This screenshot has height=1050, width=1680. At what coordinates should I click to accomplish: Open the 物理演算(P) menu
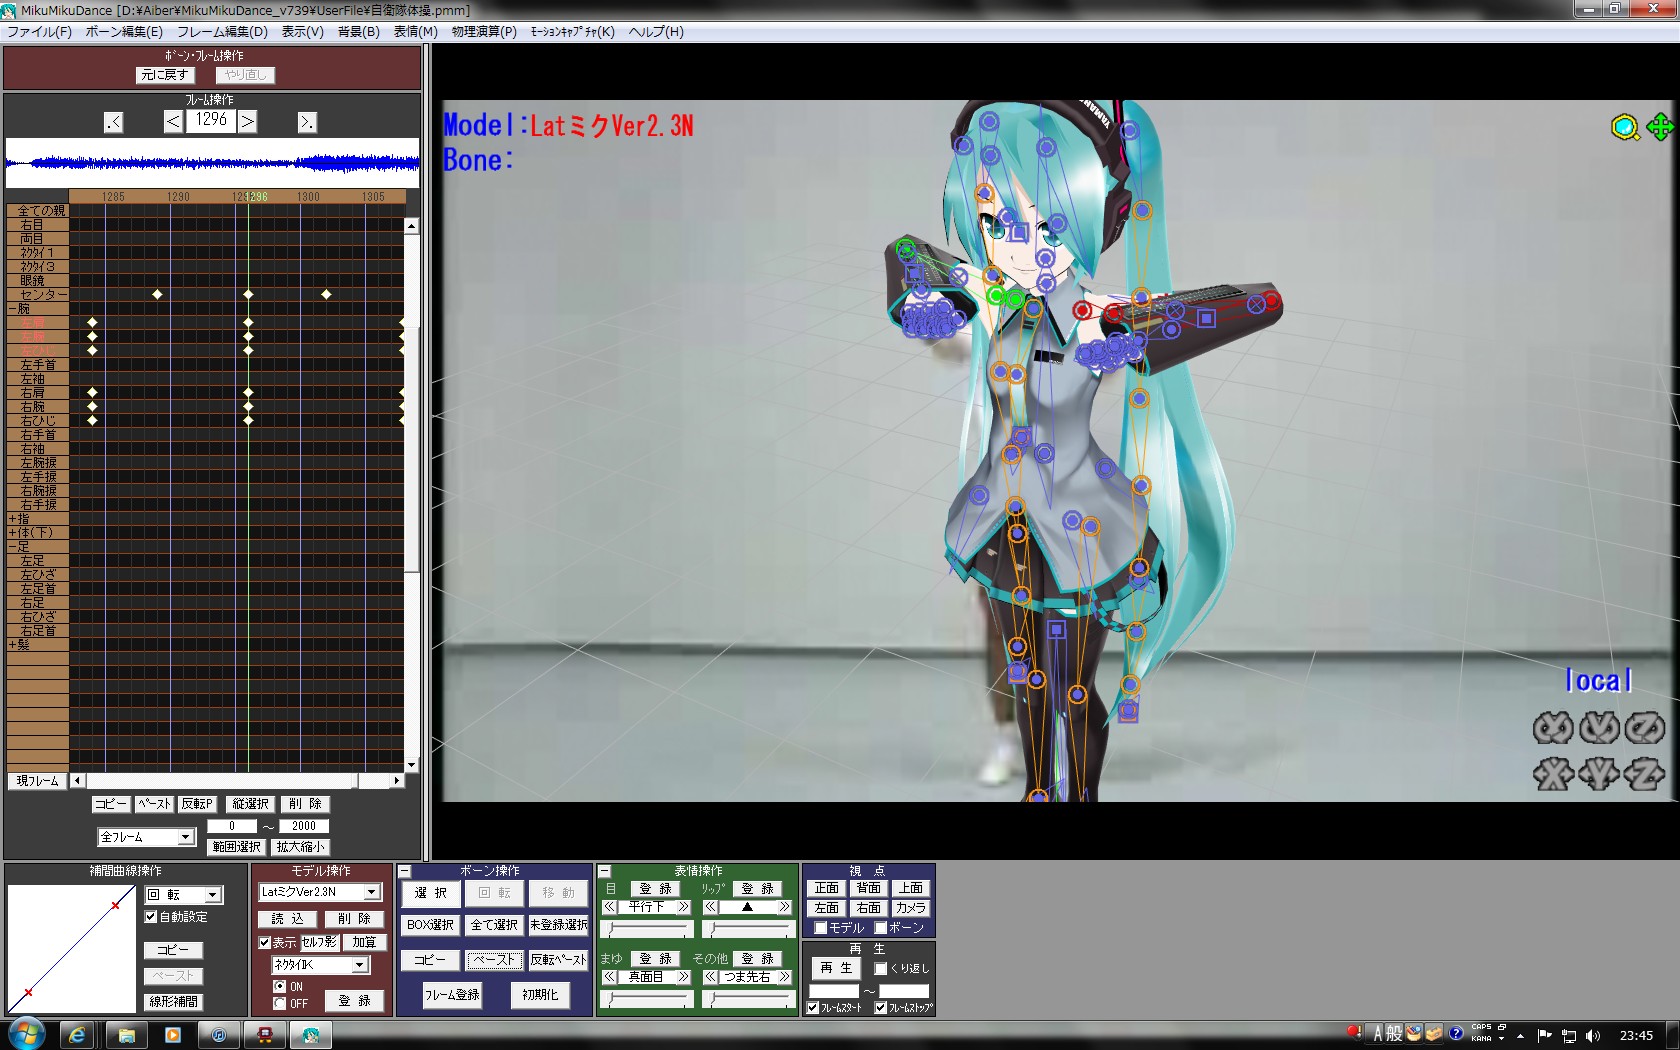[x=484, y=32]
